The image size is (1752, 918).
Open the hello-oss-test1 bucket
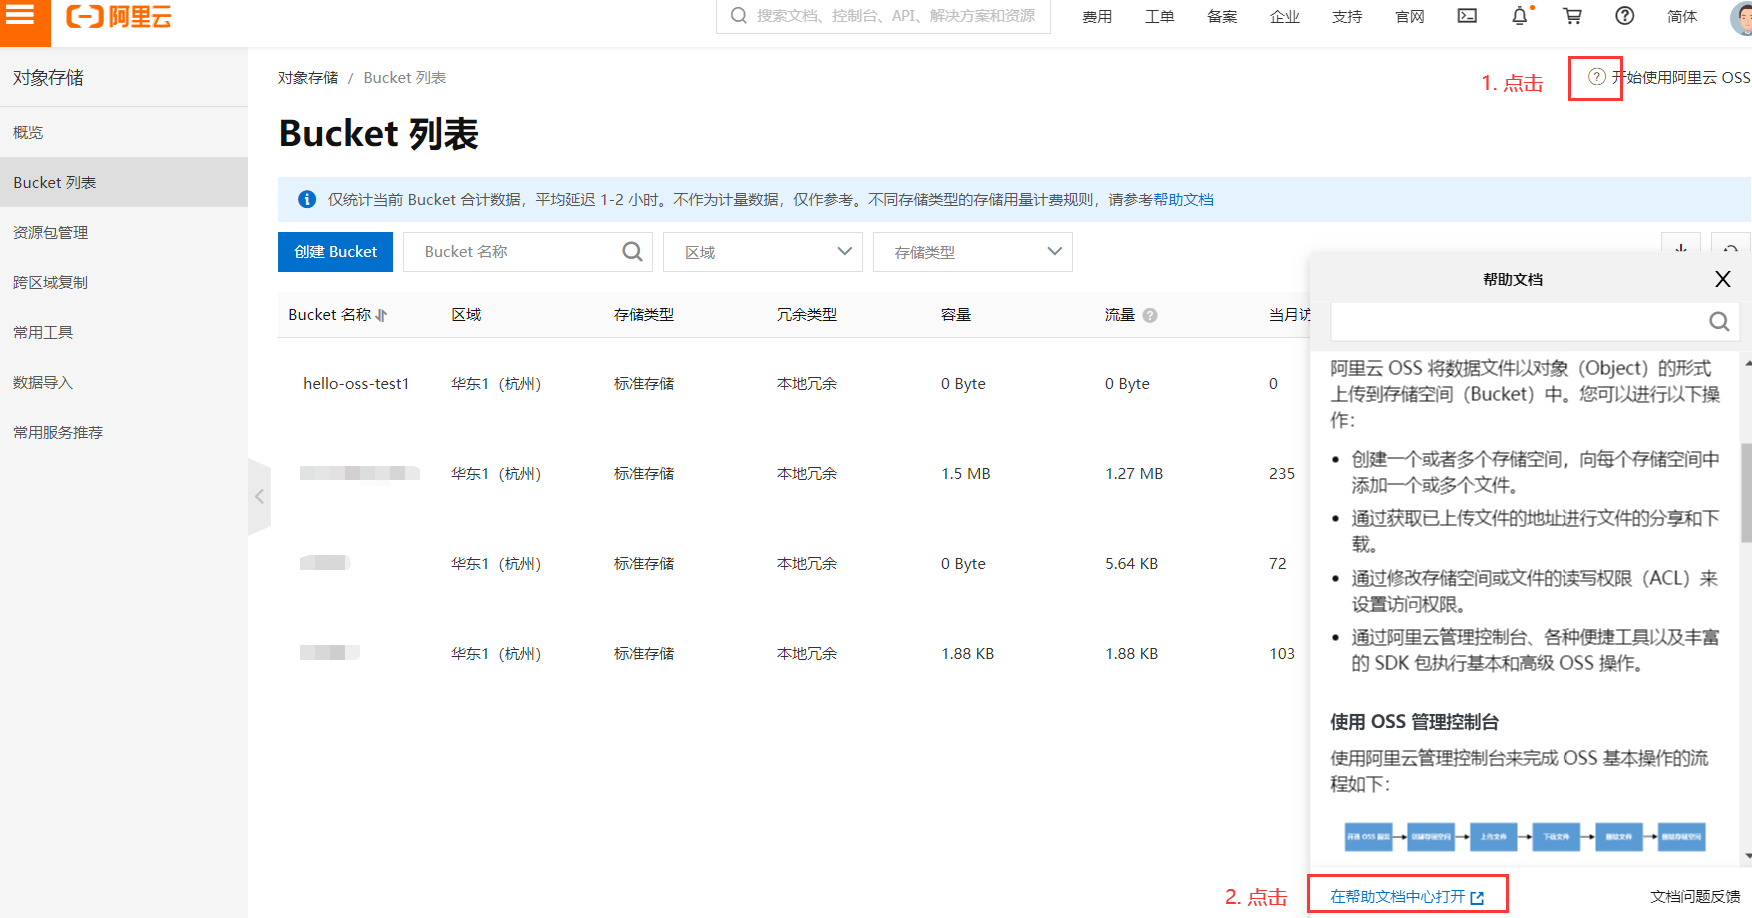tap(356, 383)
